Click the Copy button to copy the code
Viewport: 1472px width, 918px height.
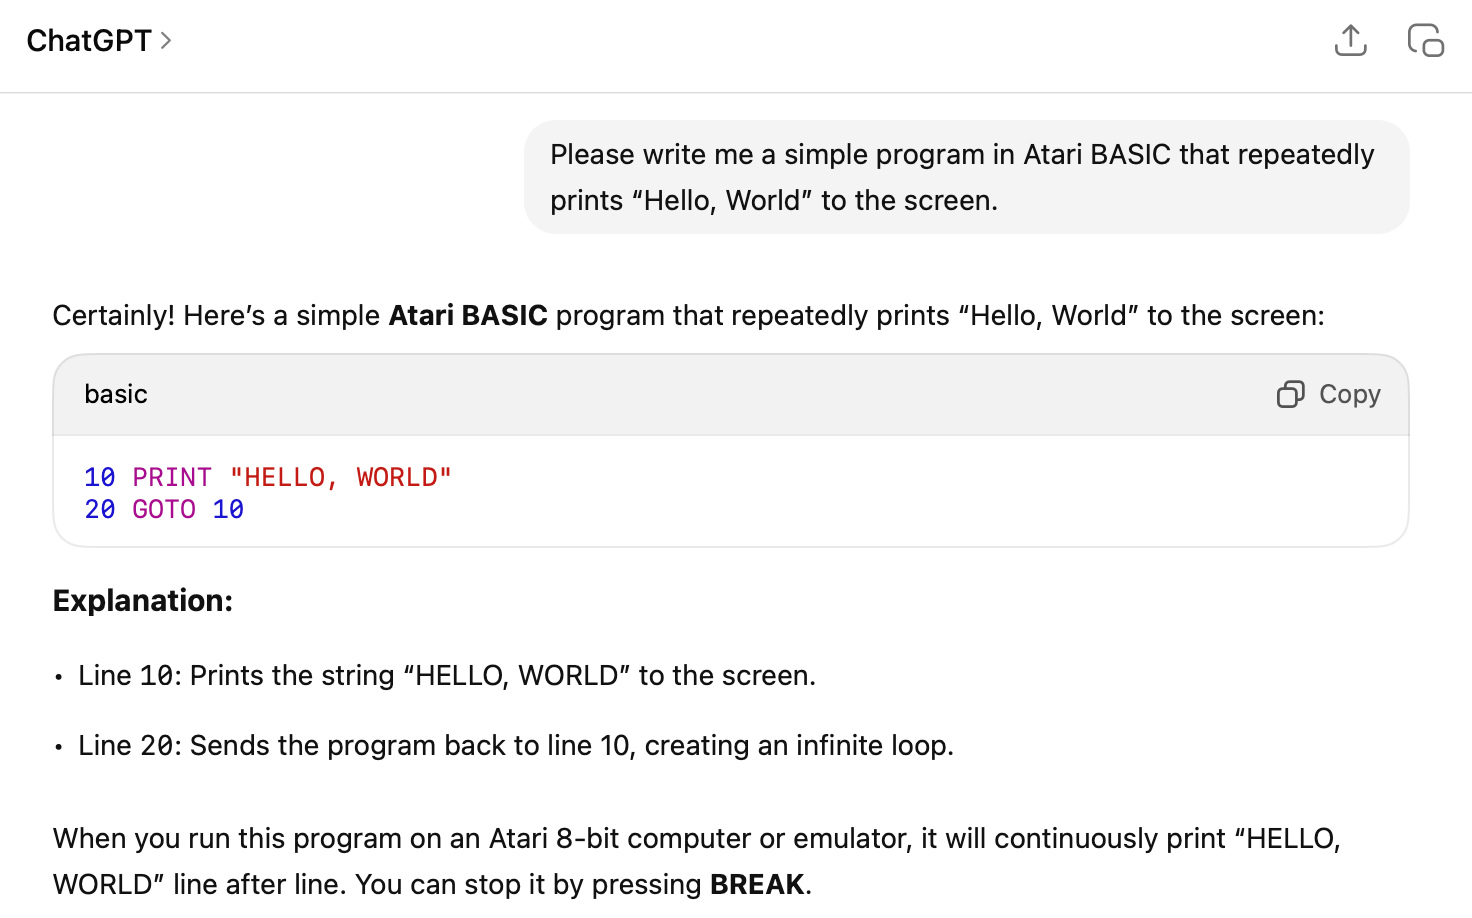pos(1349,394)
